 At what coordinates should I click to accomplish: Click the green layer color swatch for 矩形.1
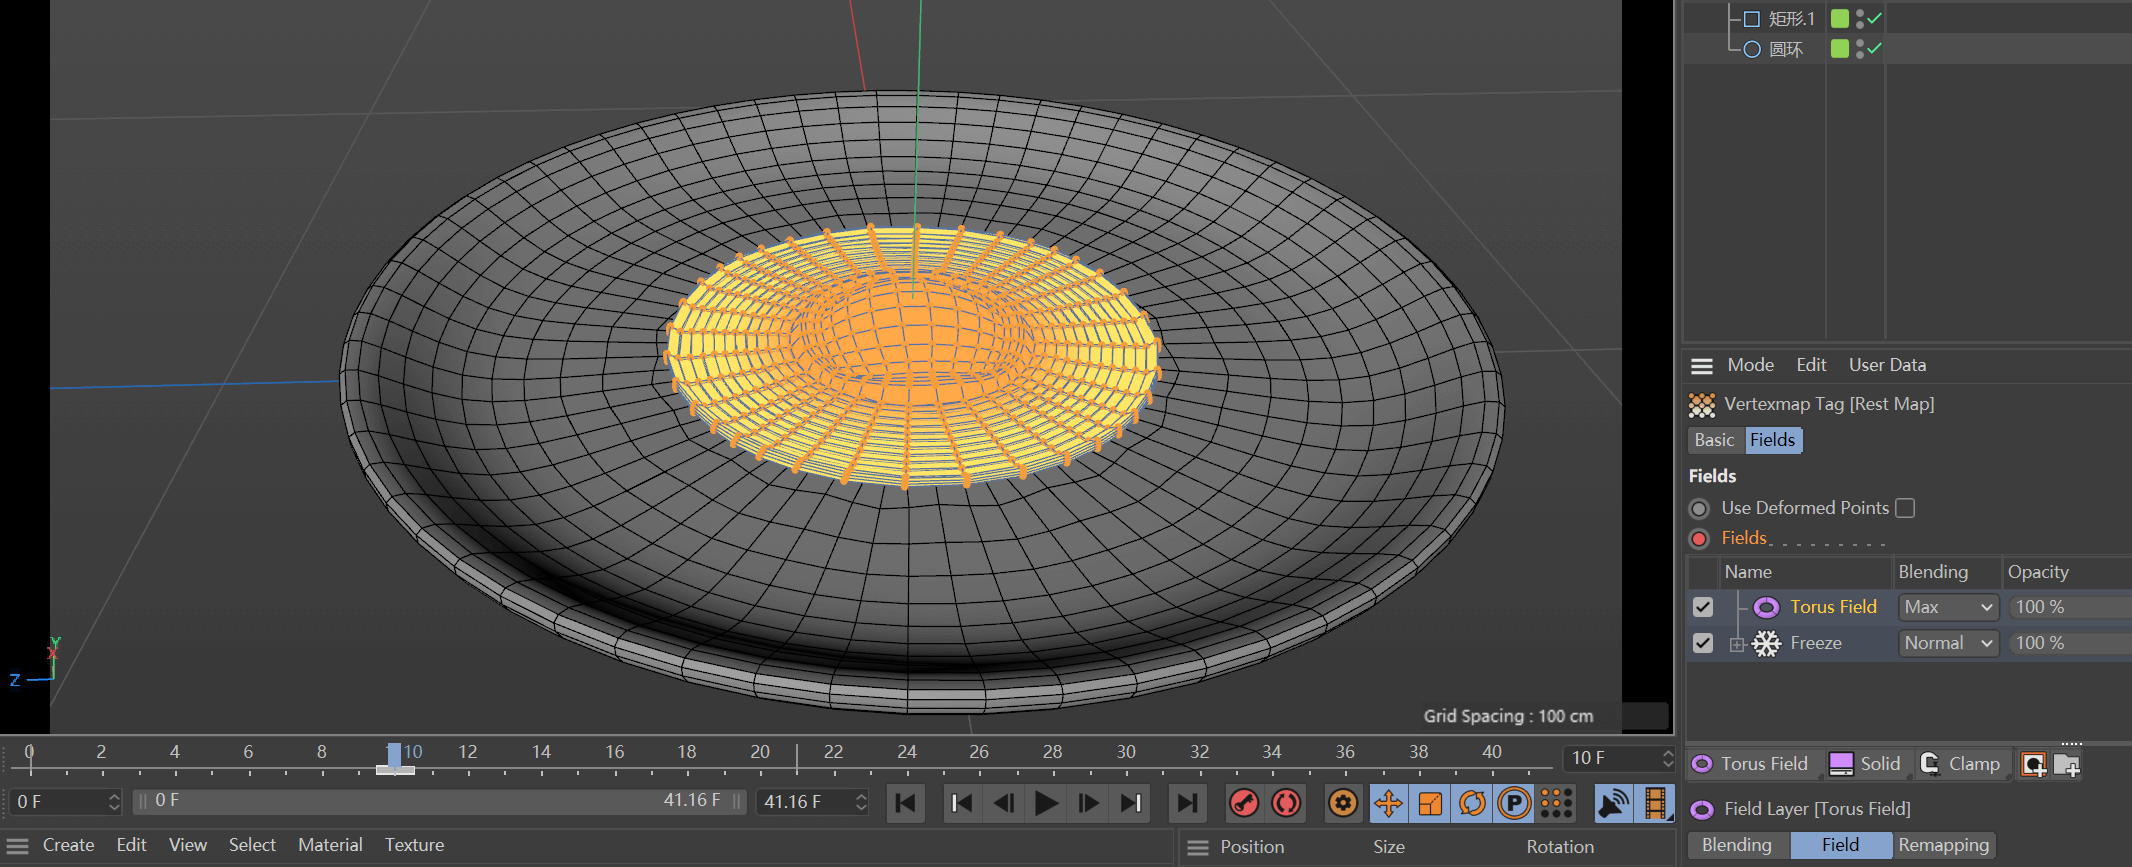coord(1840,19)
